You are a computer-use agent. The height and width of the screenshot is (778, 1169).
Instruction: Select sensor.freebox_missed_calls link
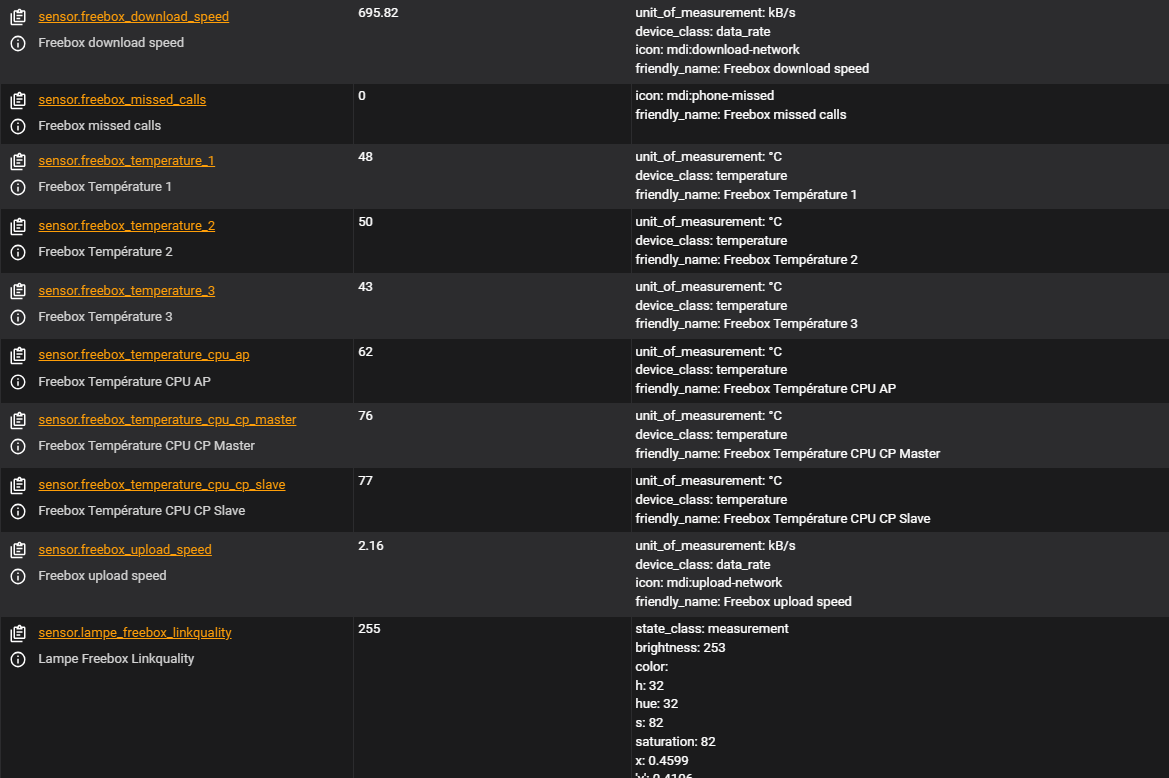[122, 99]
